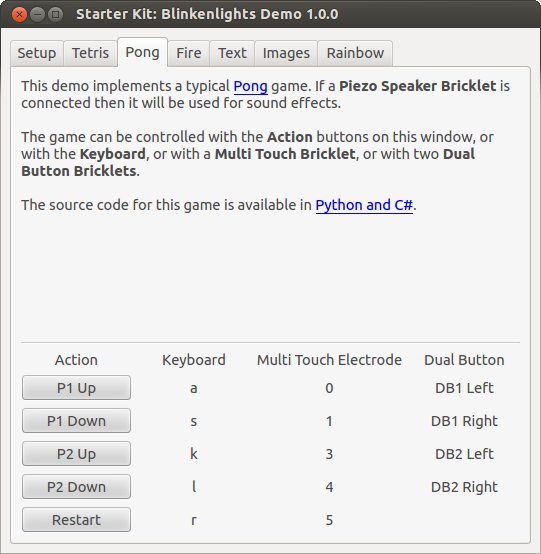Follow the Pong hyperlink in the description
Screen dimensions: 541x554
[251, 86]
